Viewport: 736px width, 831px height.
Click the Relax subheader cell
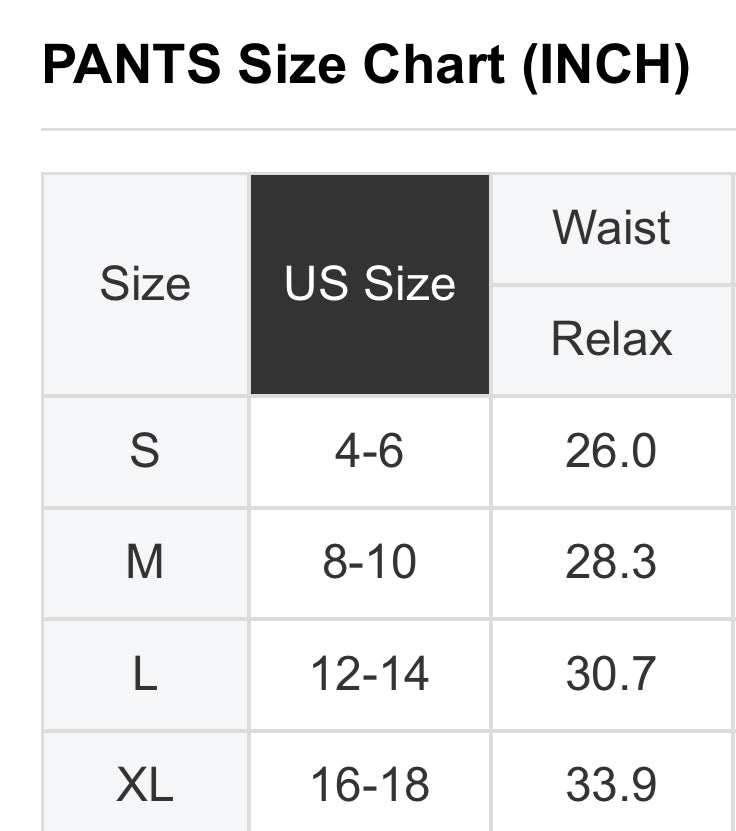612,339
